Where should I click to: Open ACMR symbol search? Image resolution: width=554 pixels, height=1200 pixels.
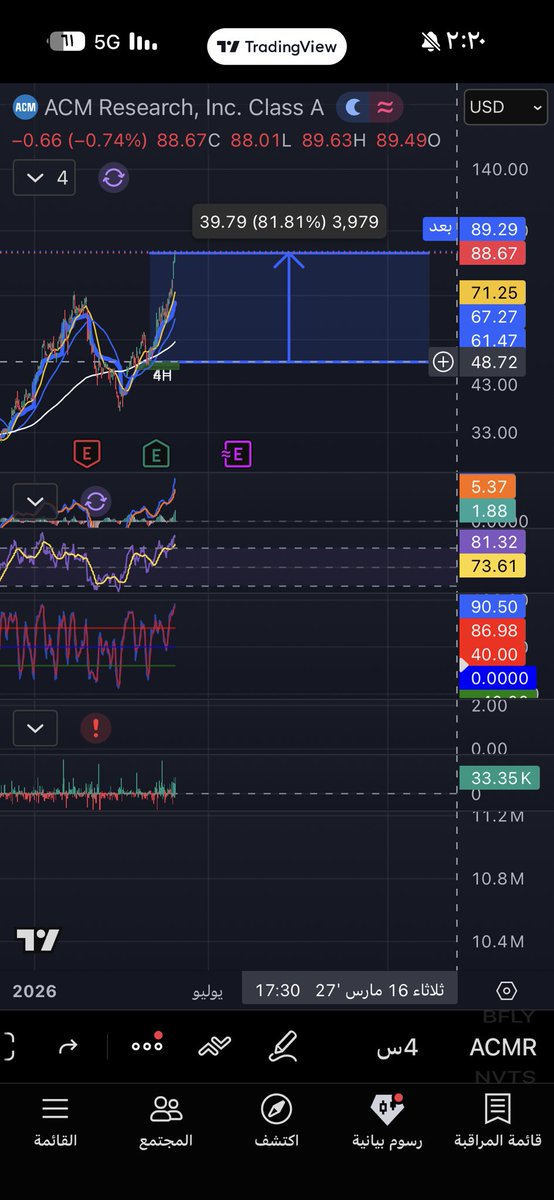click(503, 1048)
